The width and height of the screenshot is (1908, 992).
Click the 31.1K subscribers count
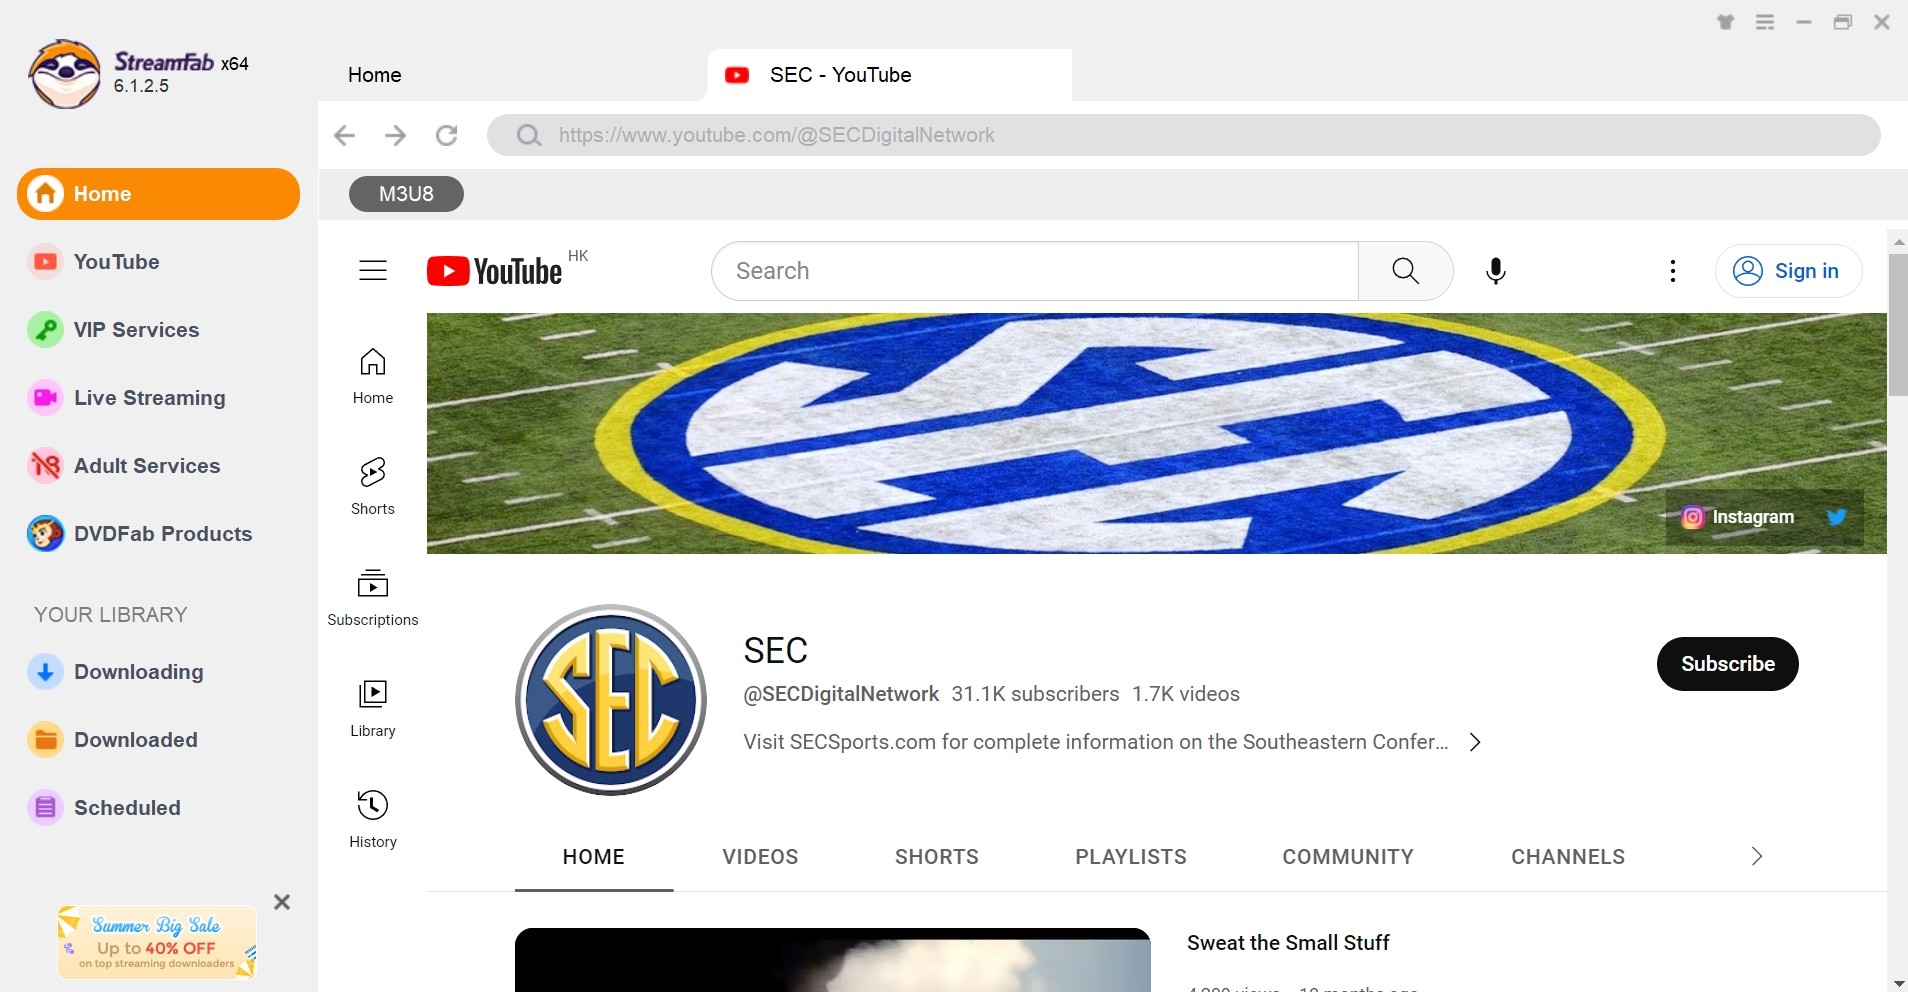point(1035,694)
